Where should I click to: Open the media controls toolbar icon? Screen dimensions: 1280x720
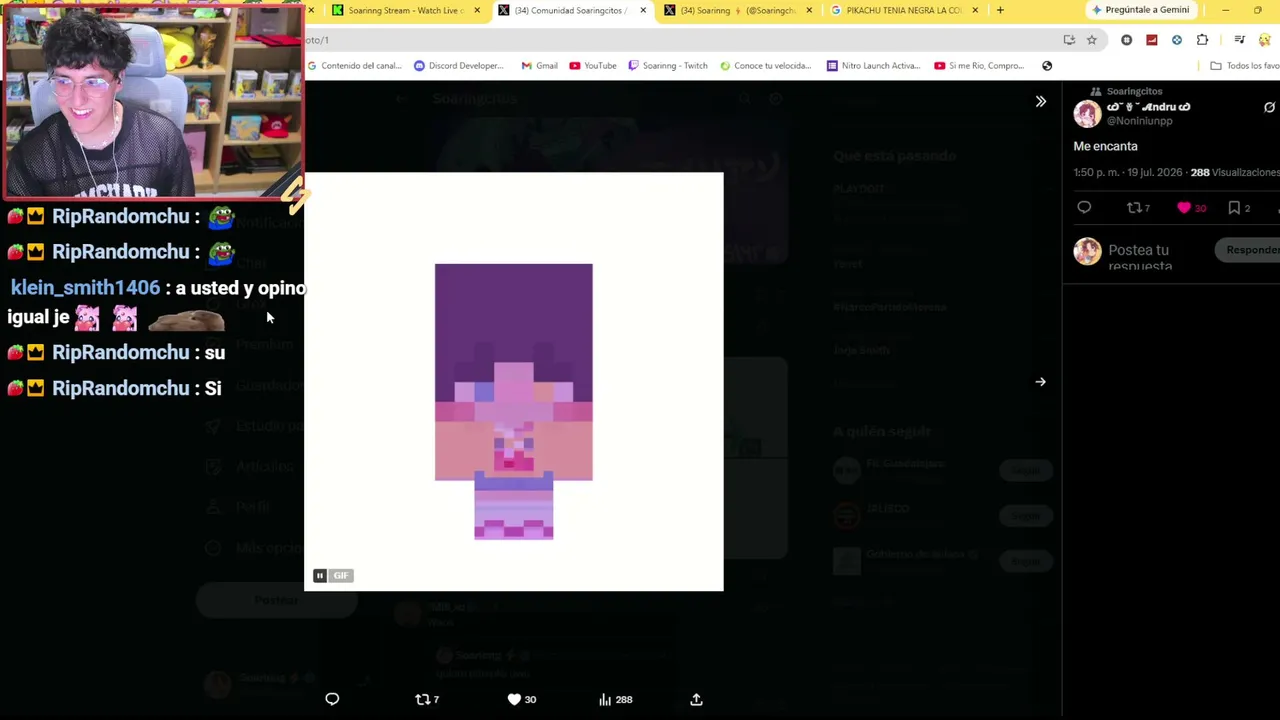click(x=1239, y=40)
